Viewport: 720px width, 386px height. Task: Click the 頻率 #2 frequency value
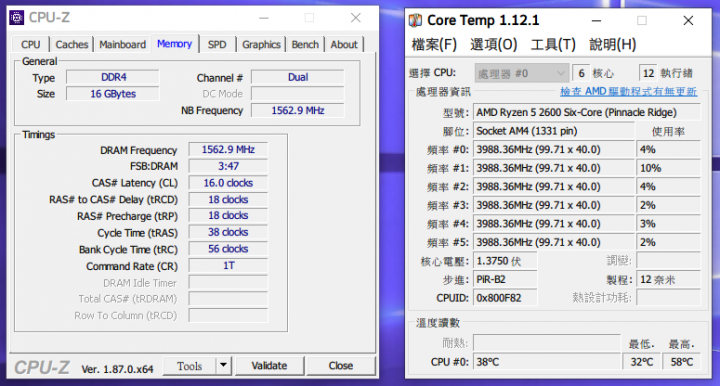554,187
